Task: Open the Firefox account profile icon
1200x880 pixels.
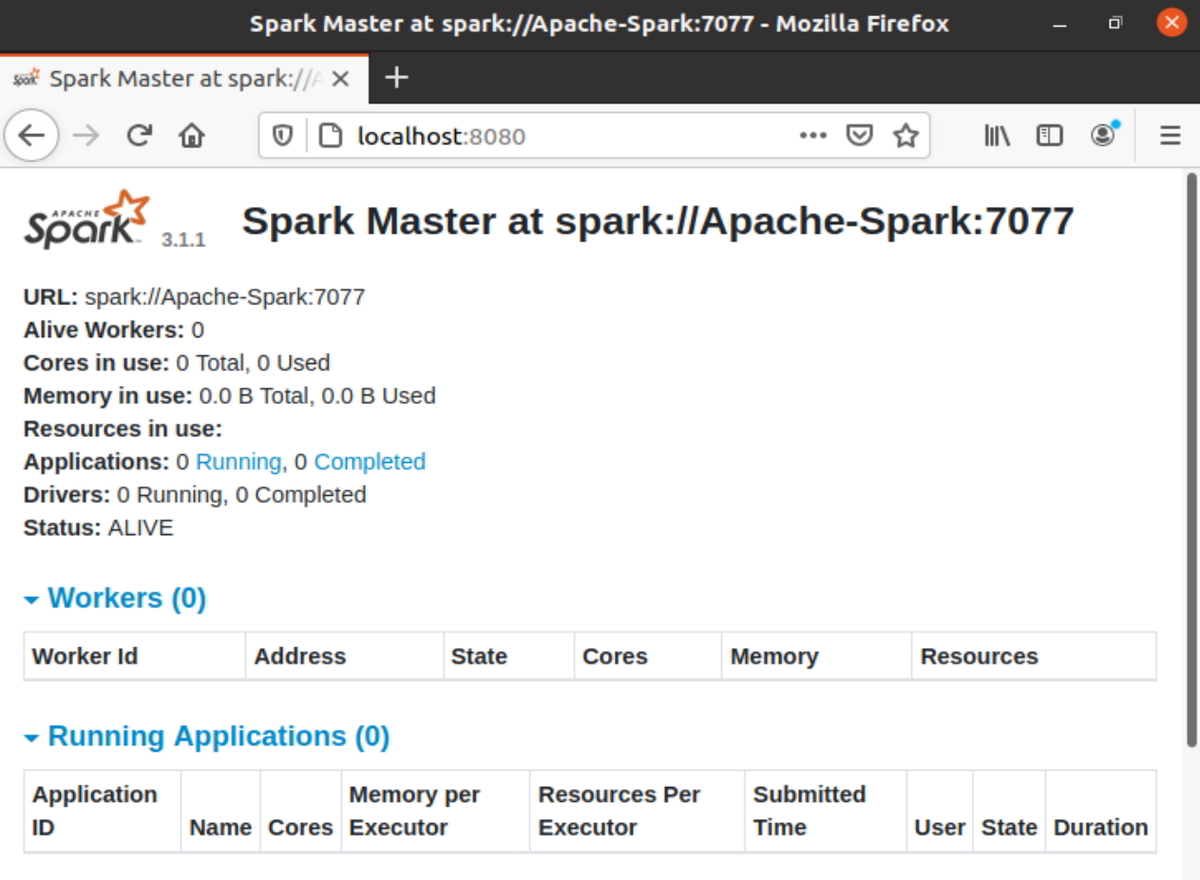Action: click(1103, 135)
